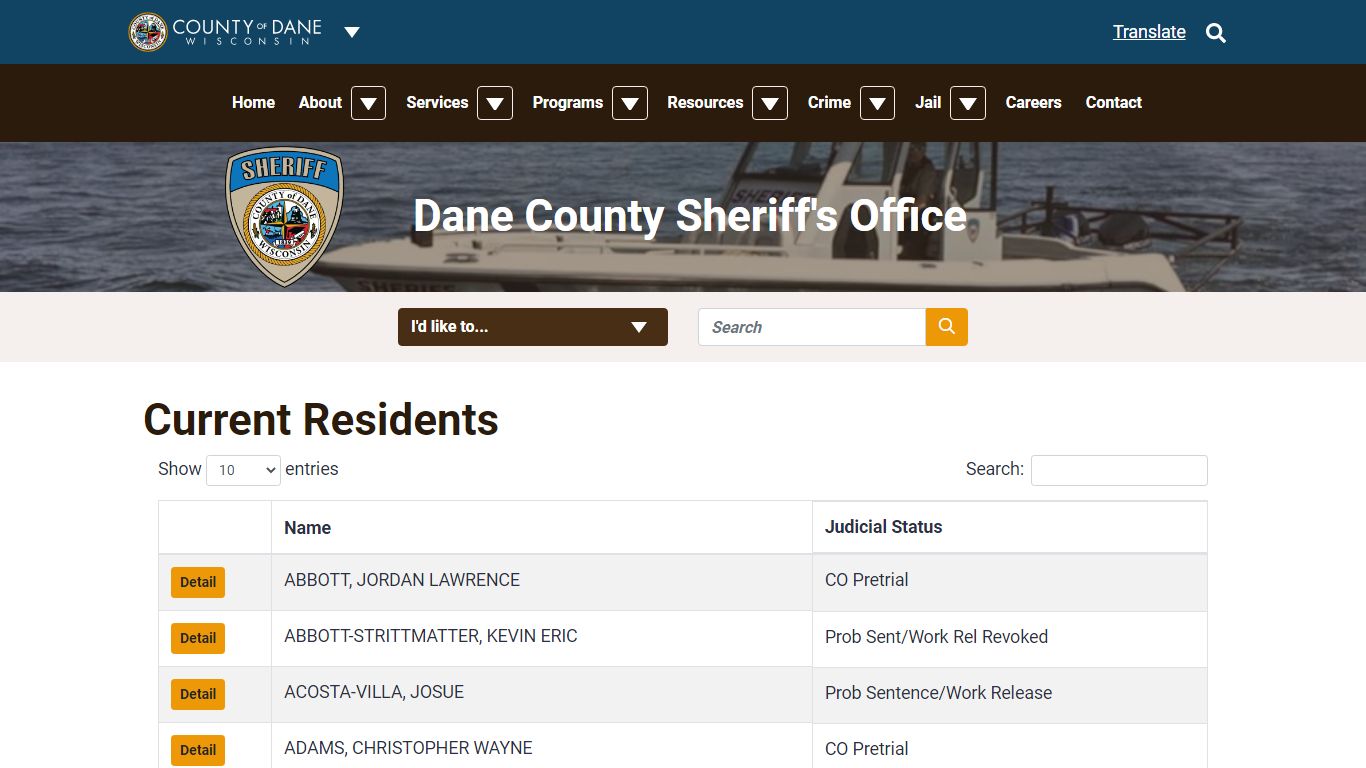Open the I'd like to... dropdown

click(533, 327)
